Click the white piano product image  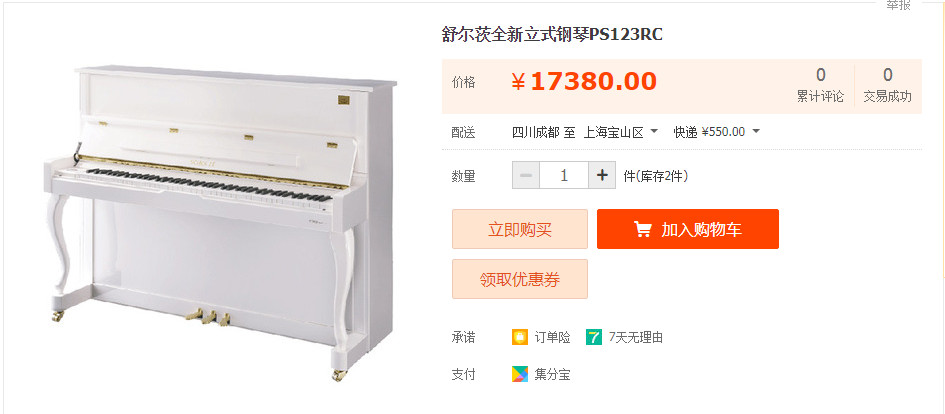tap(220, 223)
